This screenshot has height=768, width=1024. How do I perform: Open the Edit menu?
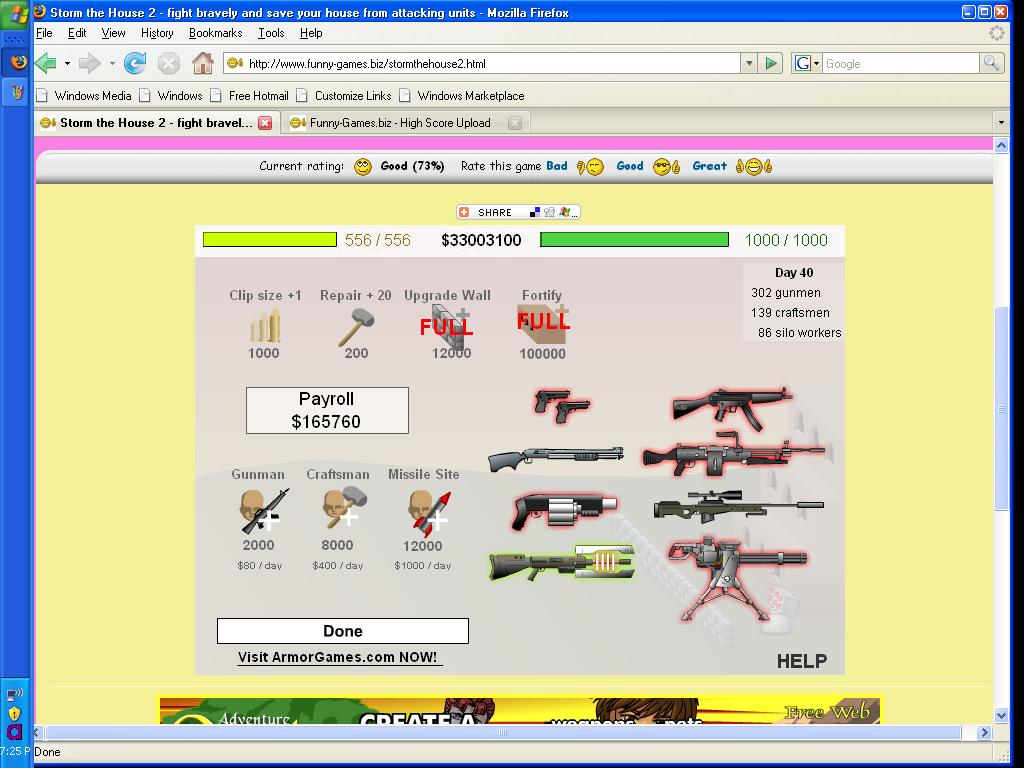coord(77,33)
